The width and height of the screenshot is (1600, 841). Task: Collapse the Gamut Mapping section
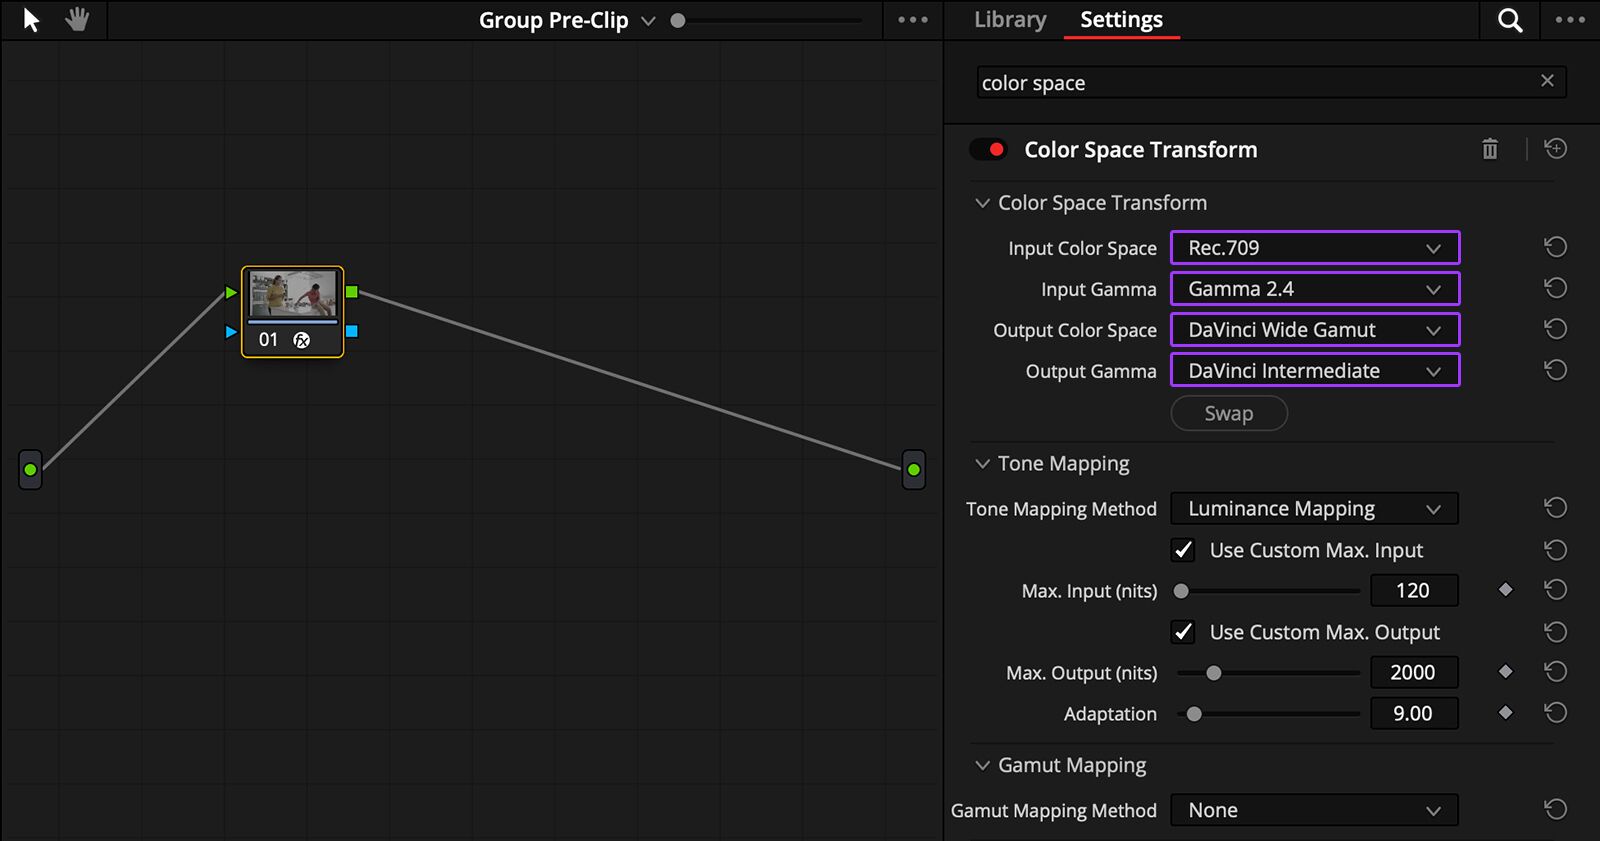pyautogui.click(x=982, y=766)
